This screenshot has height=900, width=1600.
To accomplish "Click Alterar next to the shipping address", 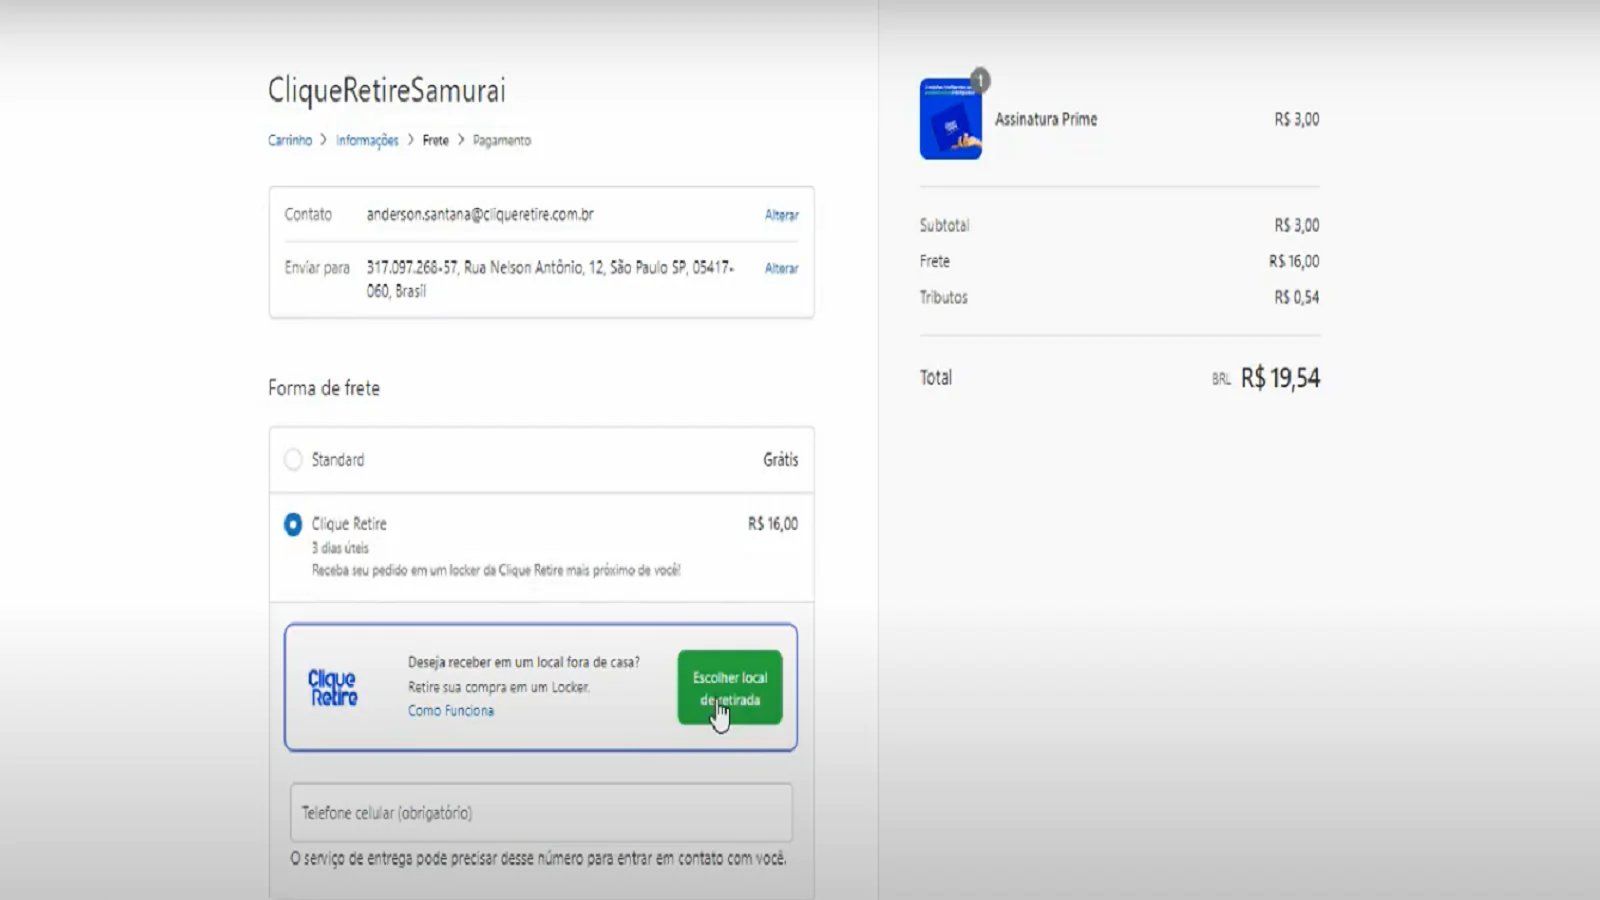I will [x=781, y=268].
